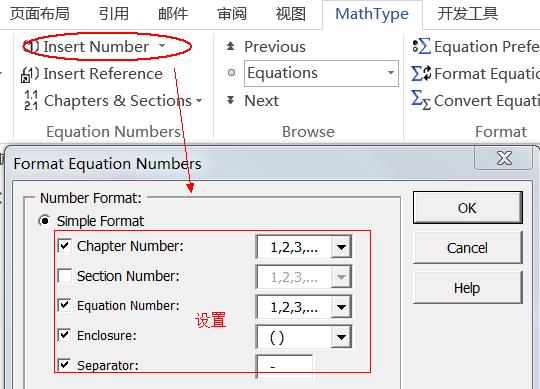Open Equation Preferences sigma icon
This screenshot has height=389, width=540.
[422, 46]
